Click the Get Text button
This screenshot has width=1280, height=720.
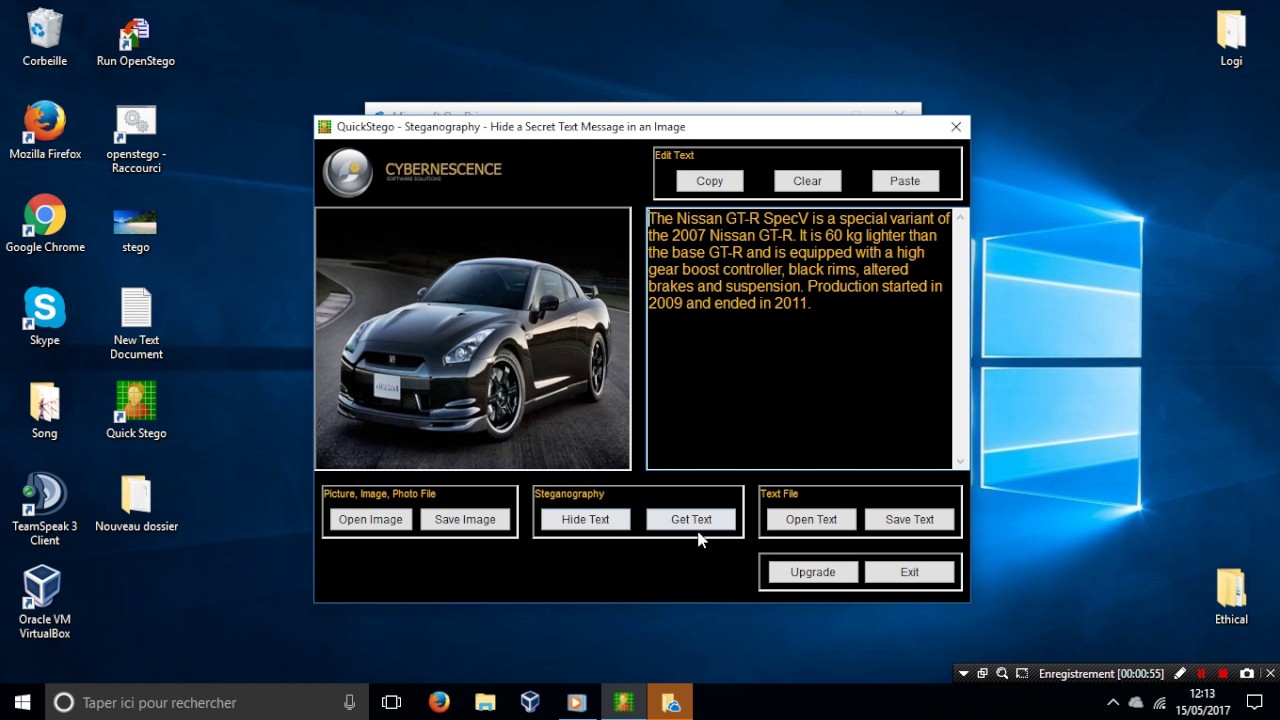[692, 520]
